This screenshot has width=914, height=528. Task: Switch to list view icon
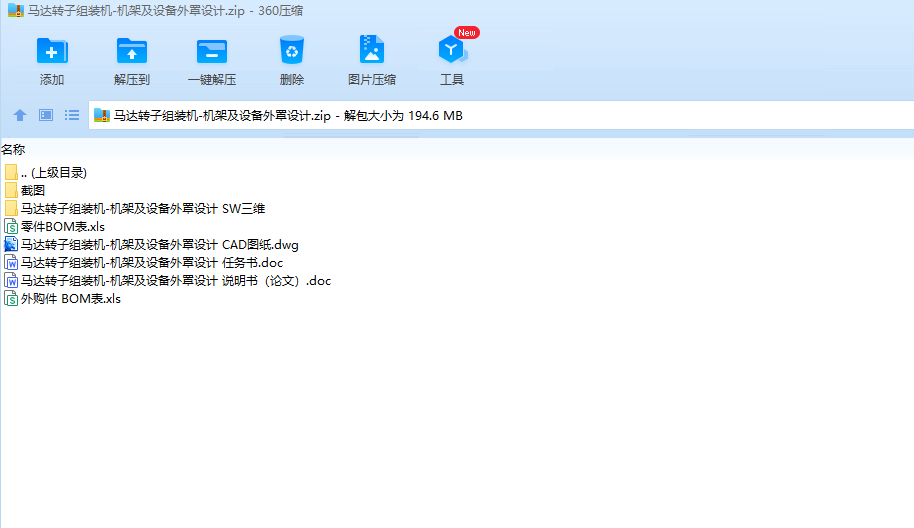[72, 115]
